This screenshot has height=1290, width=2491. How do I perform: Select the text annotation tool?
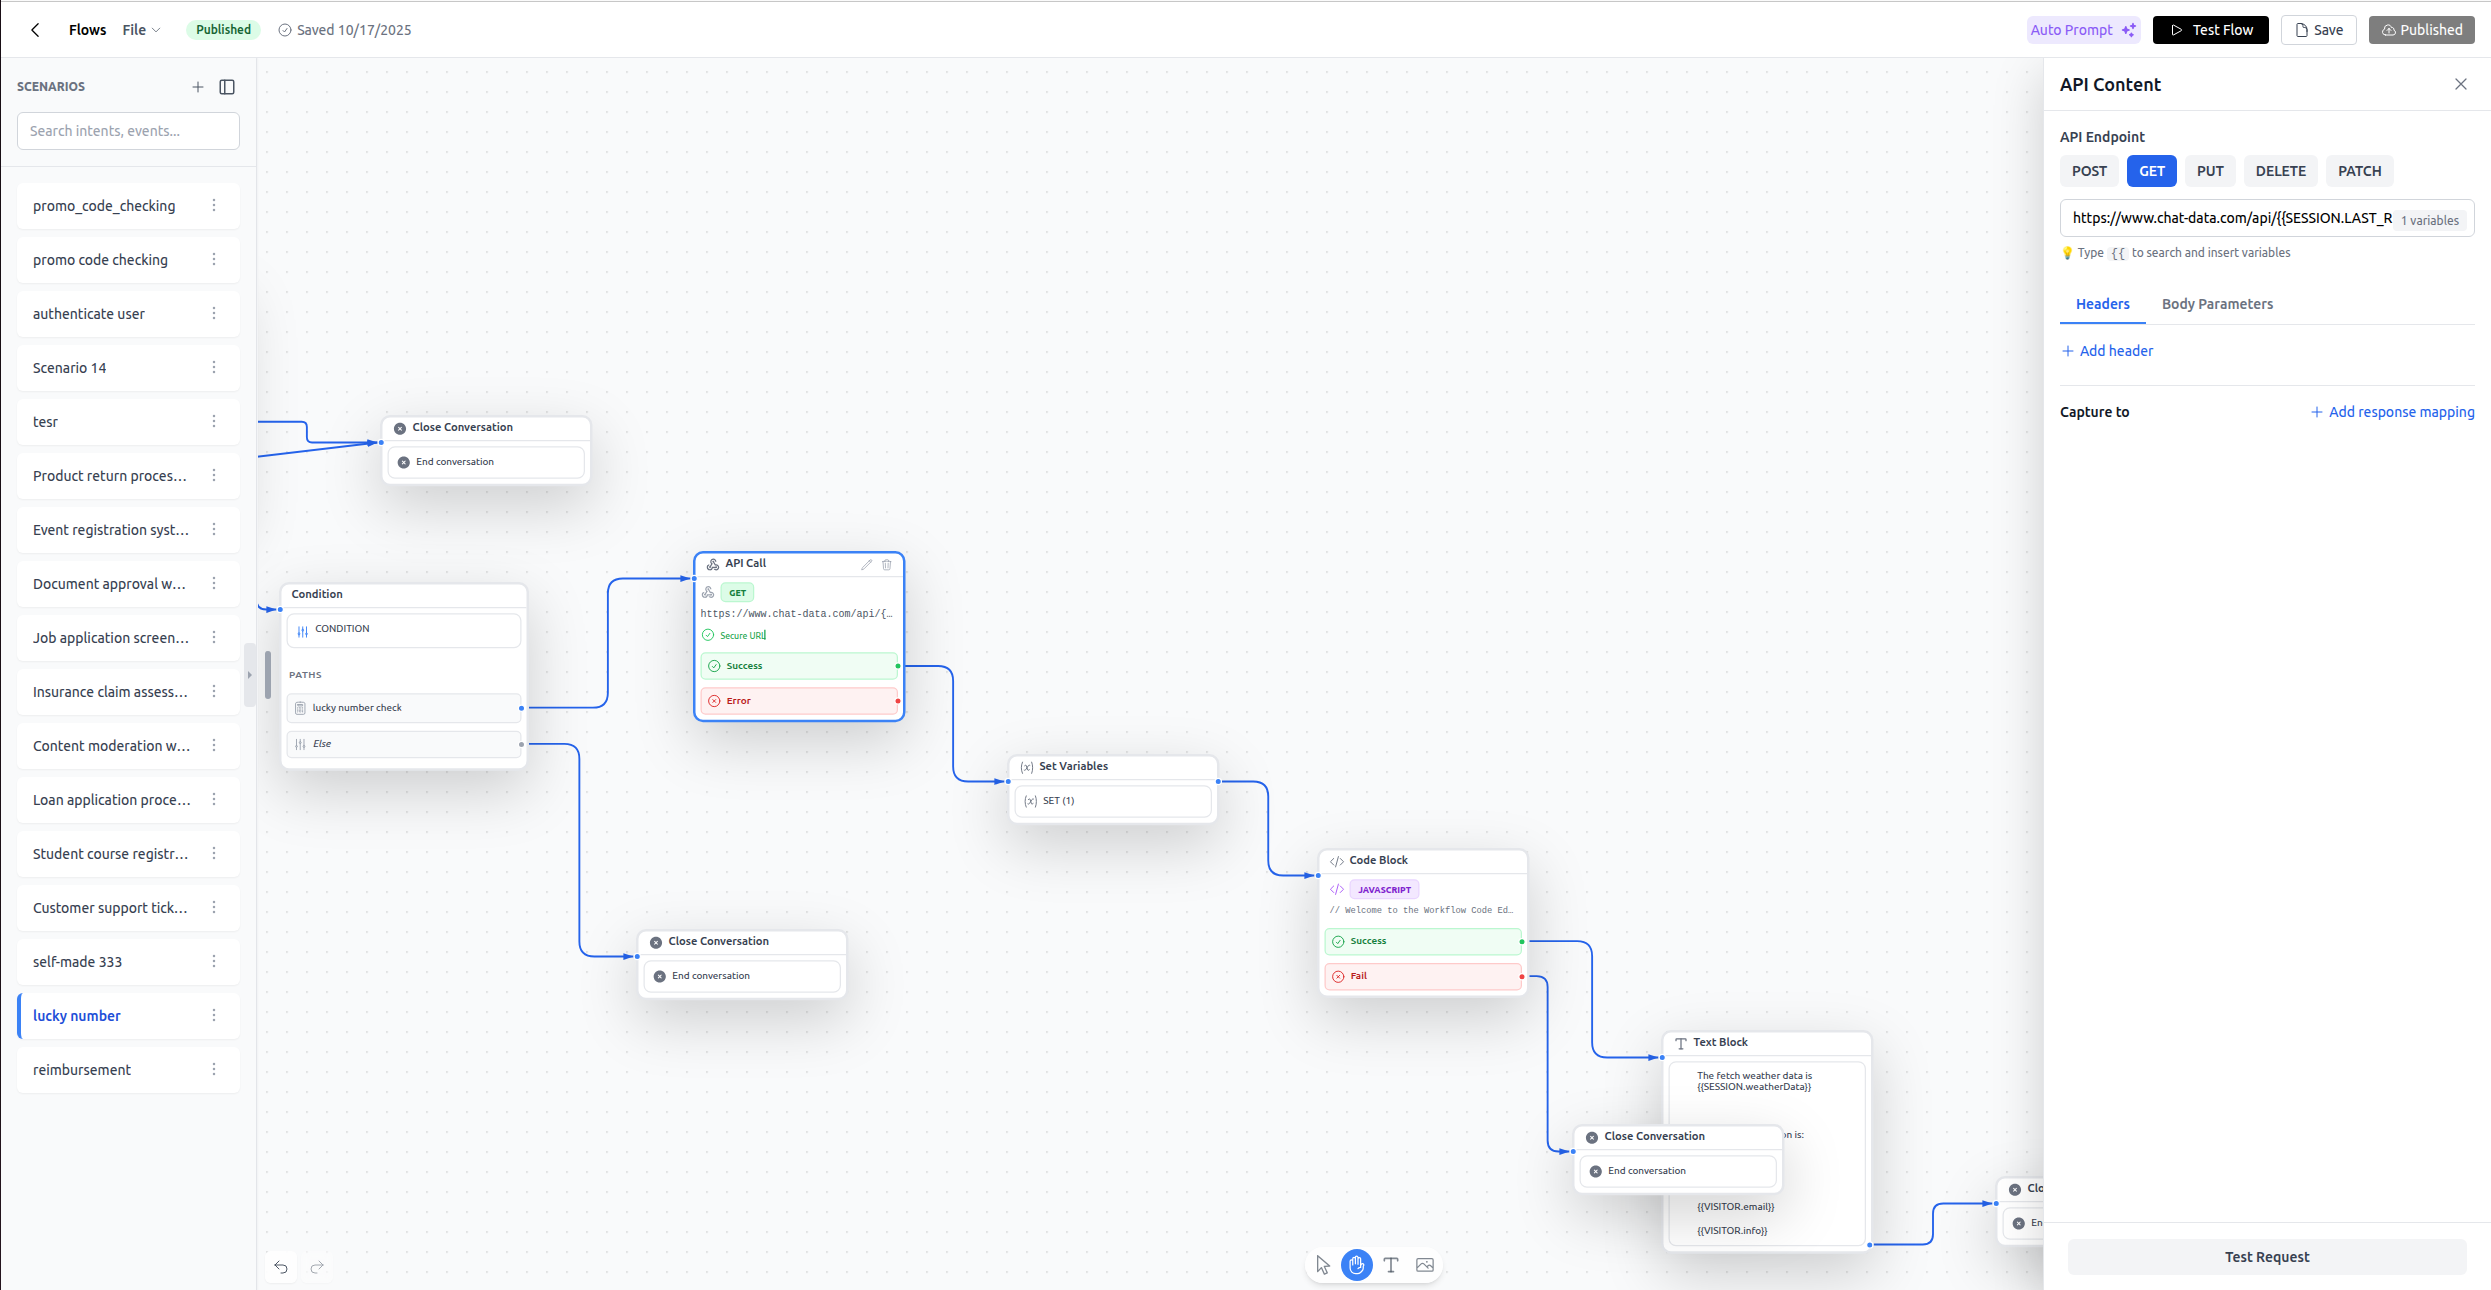point(1390,1265)
